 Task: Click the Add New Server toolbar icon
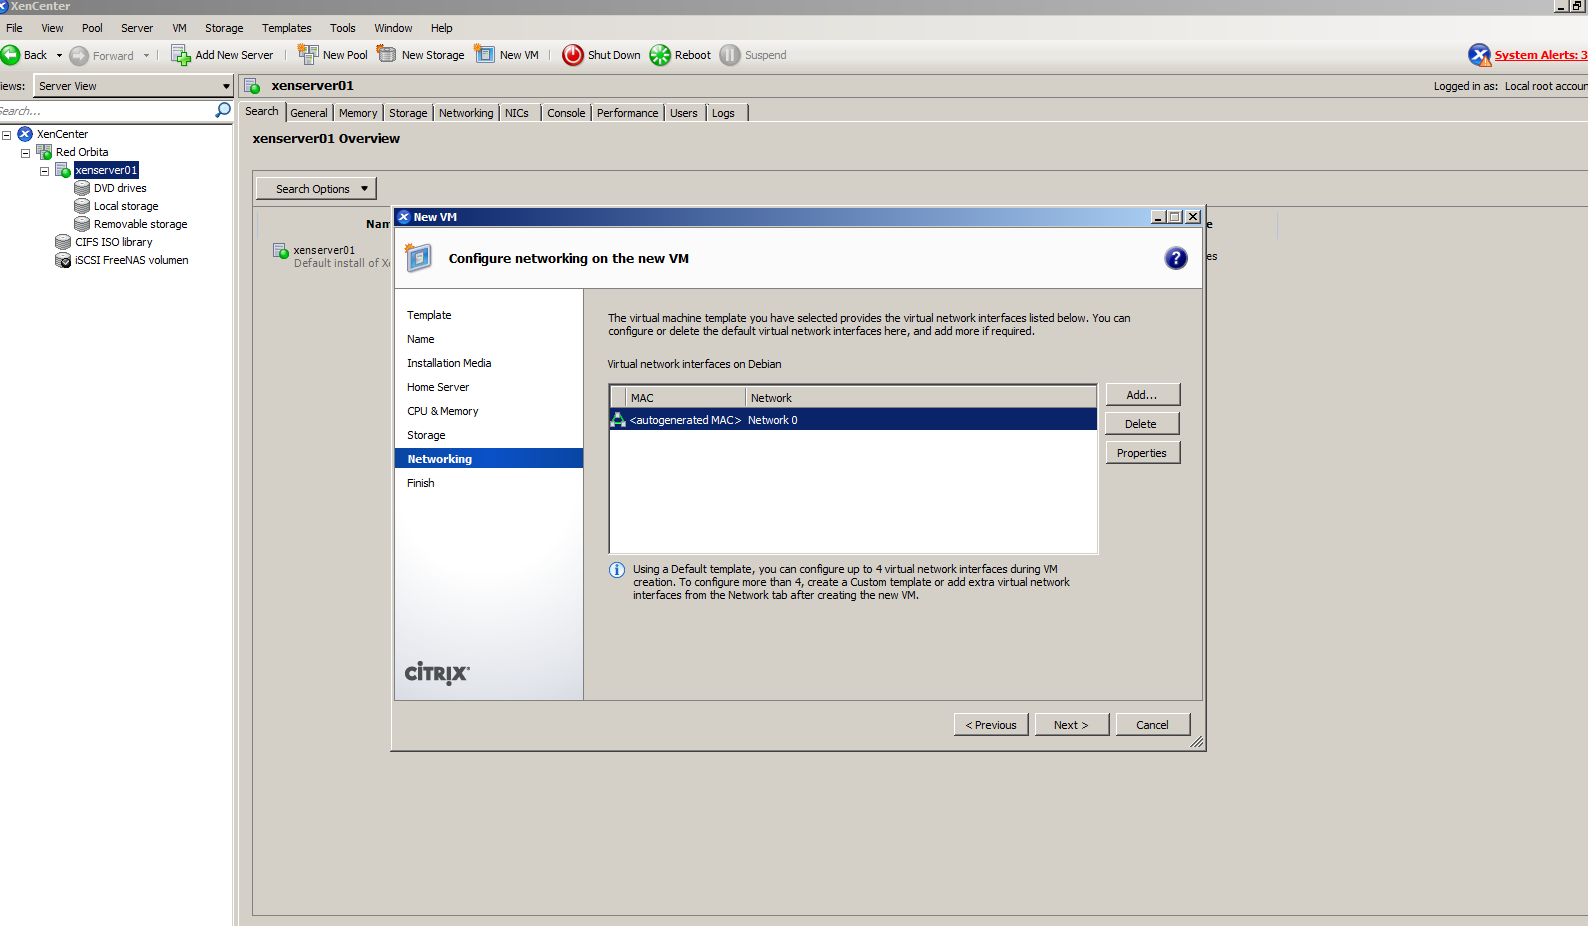(x=181, y=55)
